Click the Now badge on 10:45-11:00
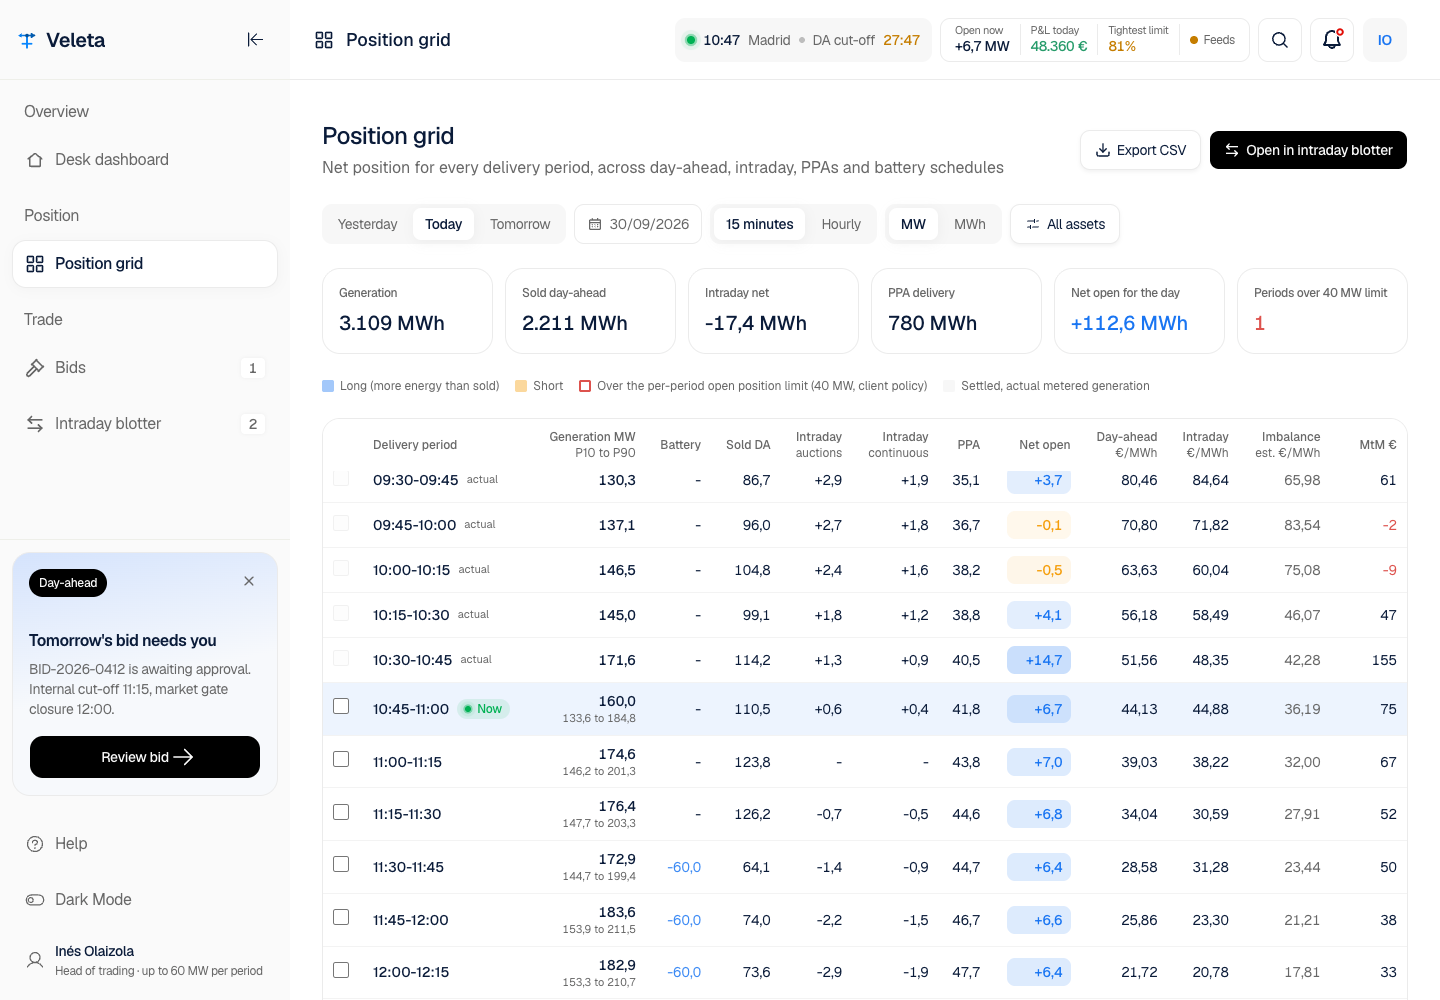The width and height of the screenshot is (1440, 1000). point(484,709)
